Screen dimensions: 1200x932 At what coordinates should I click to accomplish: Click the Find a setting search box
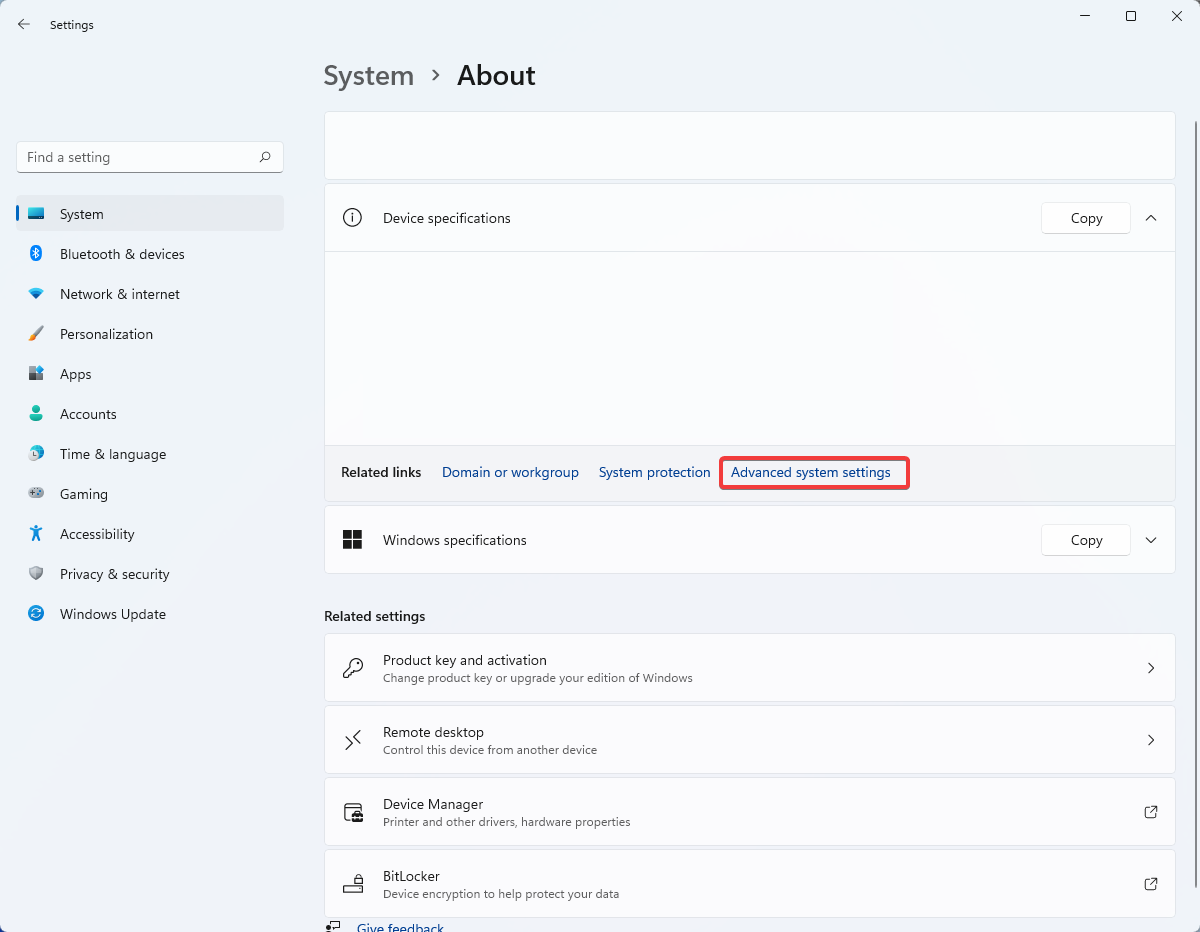tap(140, 157)
